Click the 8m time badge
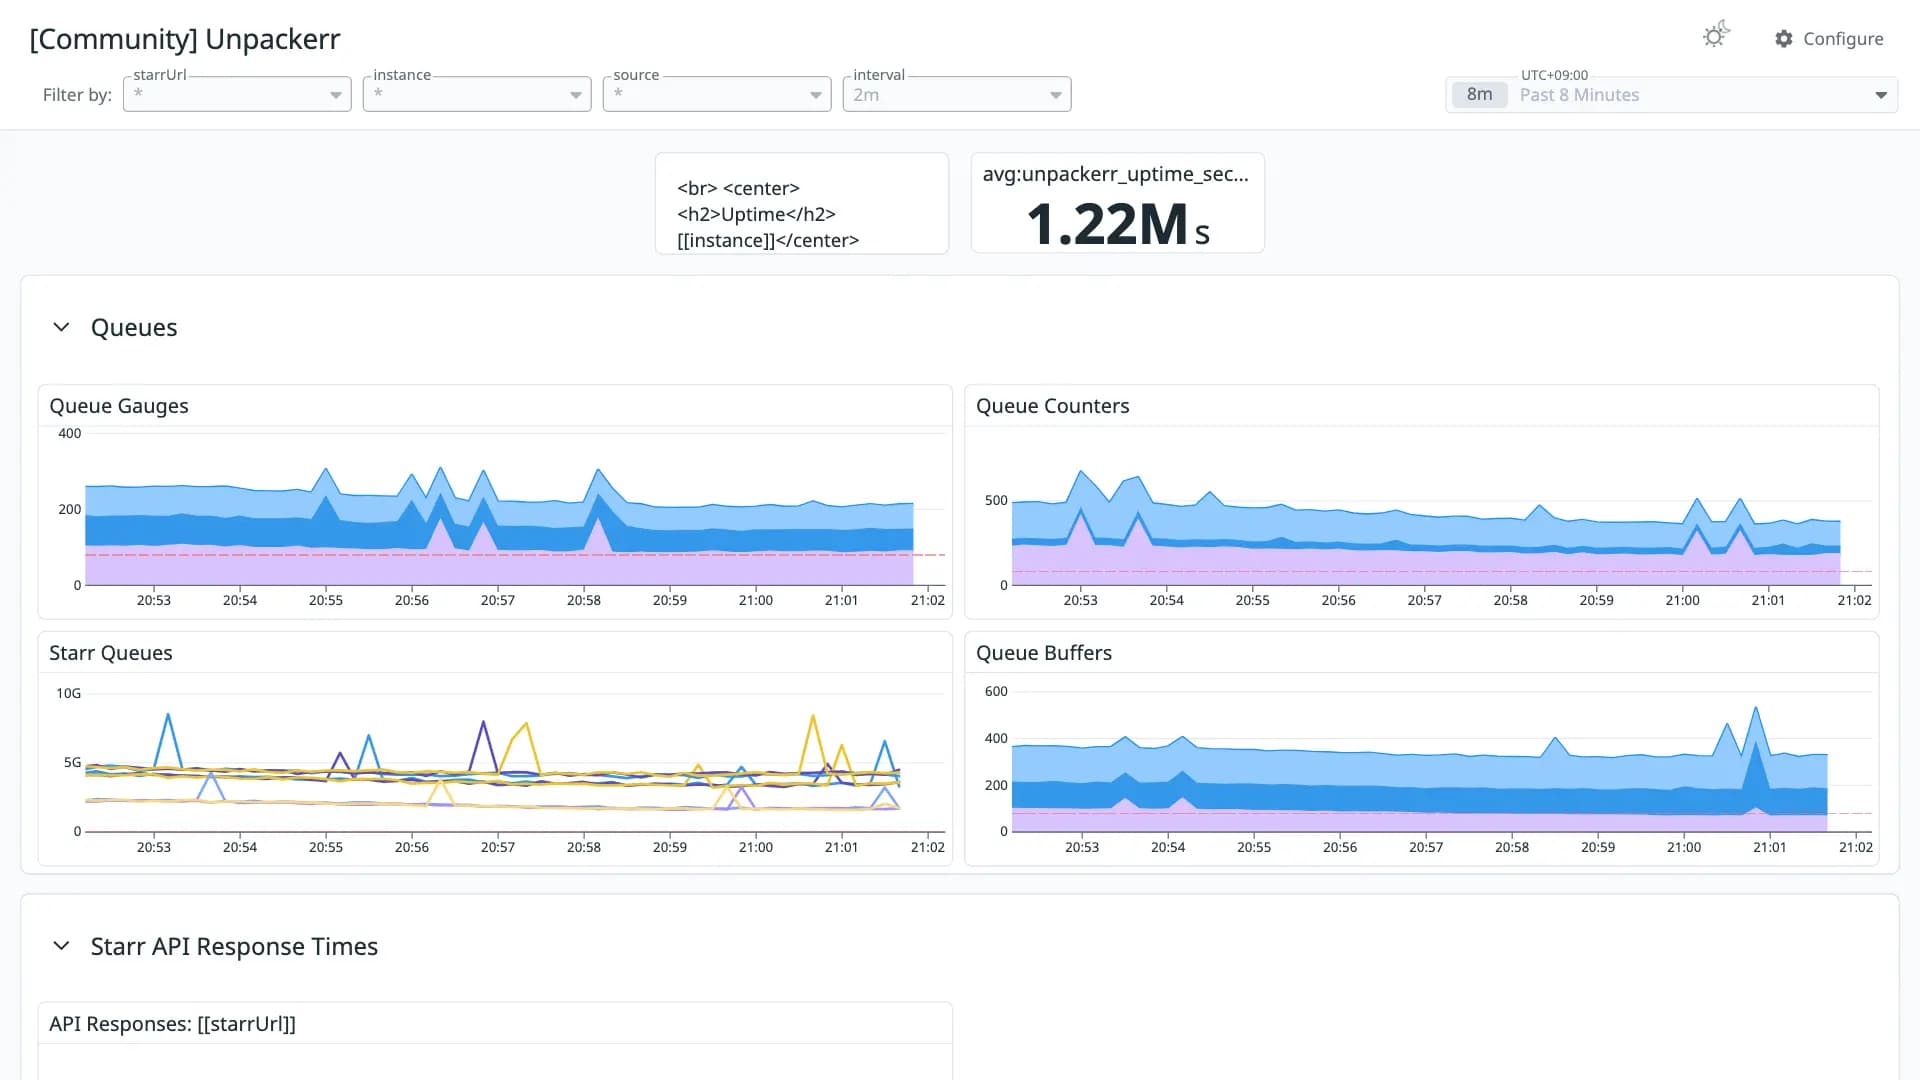The height and width of the screenshot is (1080, 1920). (1479, 95)
